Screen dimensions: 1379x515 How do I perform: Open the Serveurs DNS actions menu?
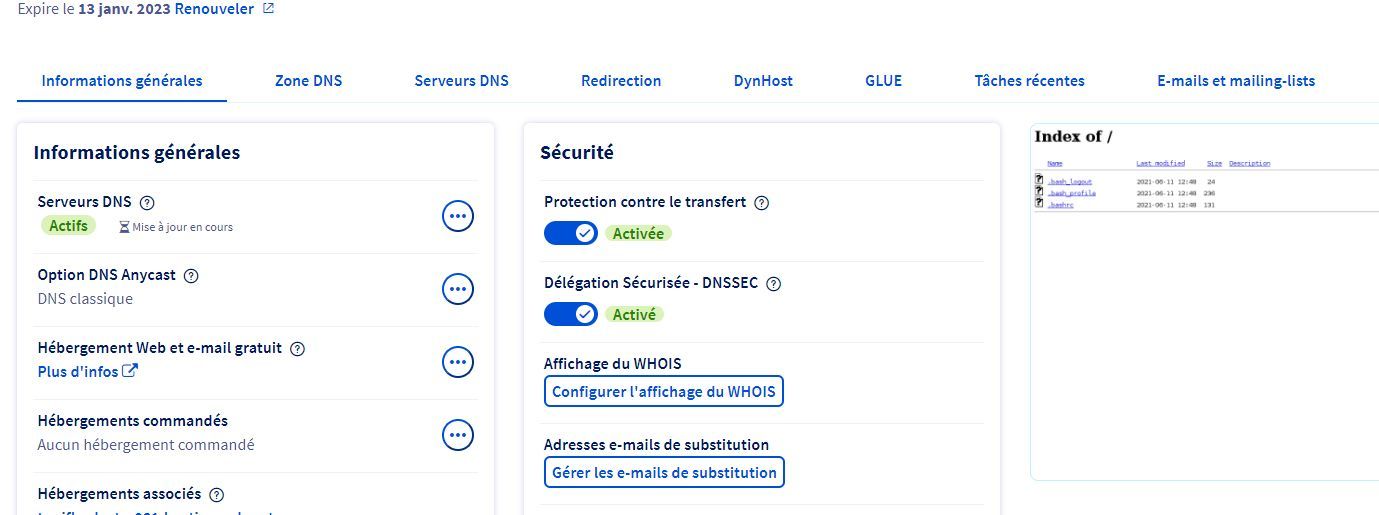tap(458, 216)
